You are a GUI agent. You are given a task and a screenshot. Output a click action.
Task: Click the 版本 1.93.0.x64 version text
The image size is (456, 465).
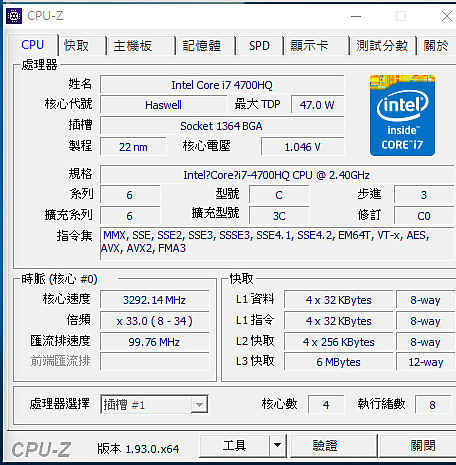(x=138, y=449)
